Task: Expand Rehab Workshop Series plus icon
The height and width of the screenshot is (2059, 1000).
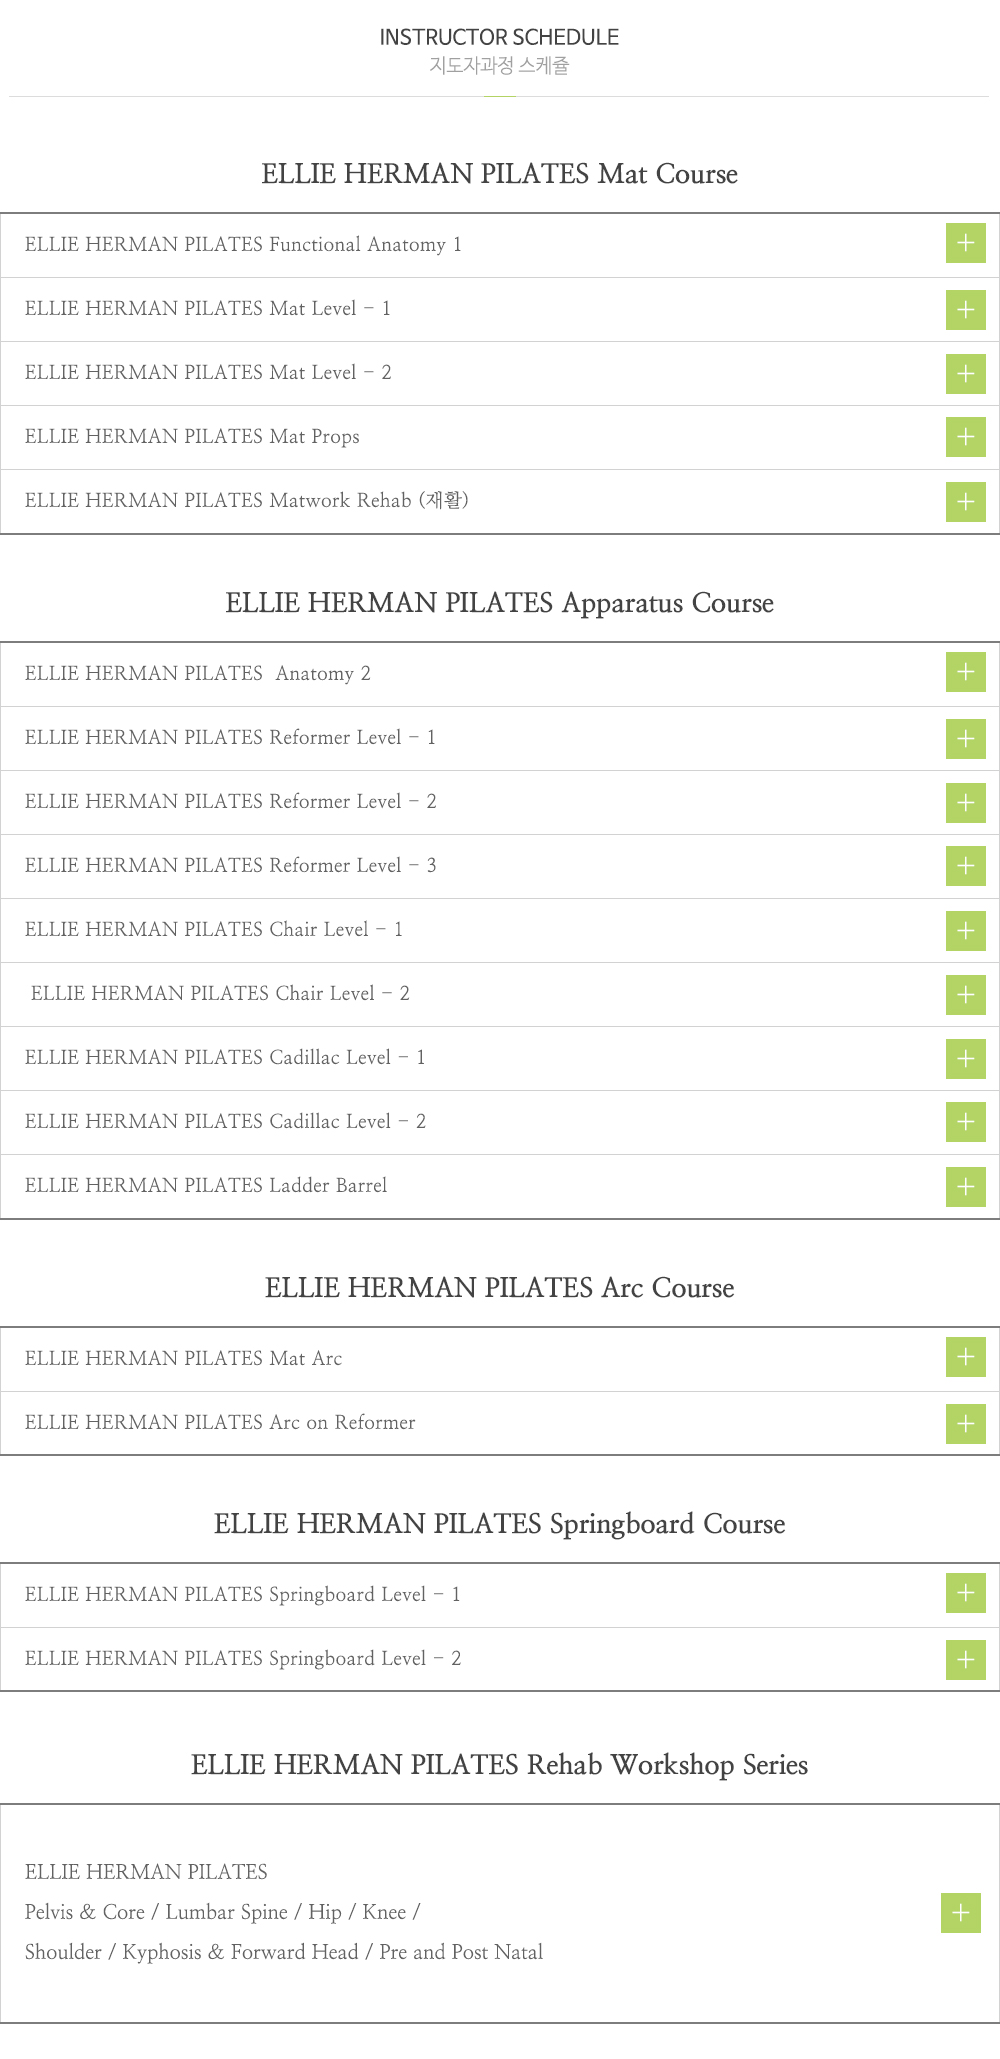Action: click(960, 1913)
